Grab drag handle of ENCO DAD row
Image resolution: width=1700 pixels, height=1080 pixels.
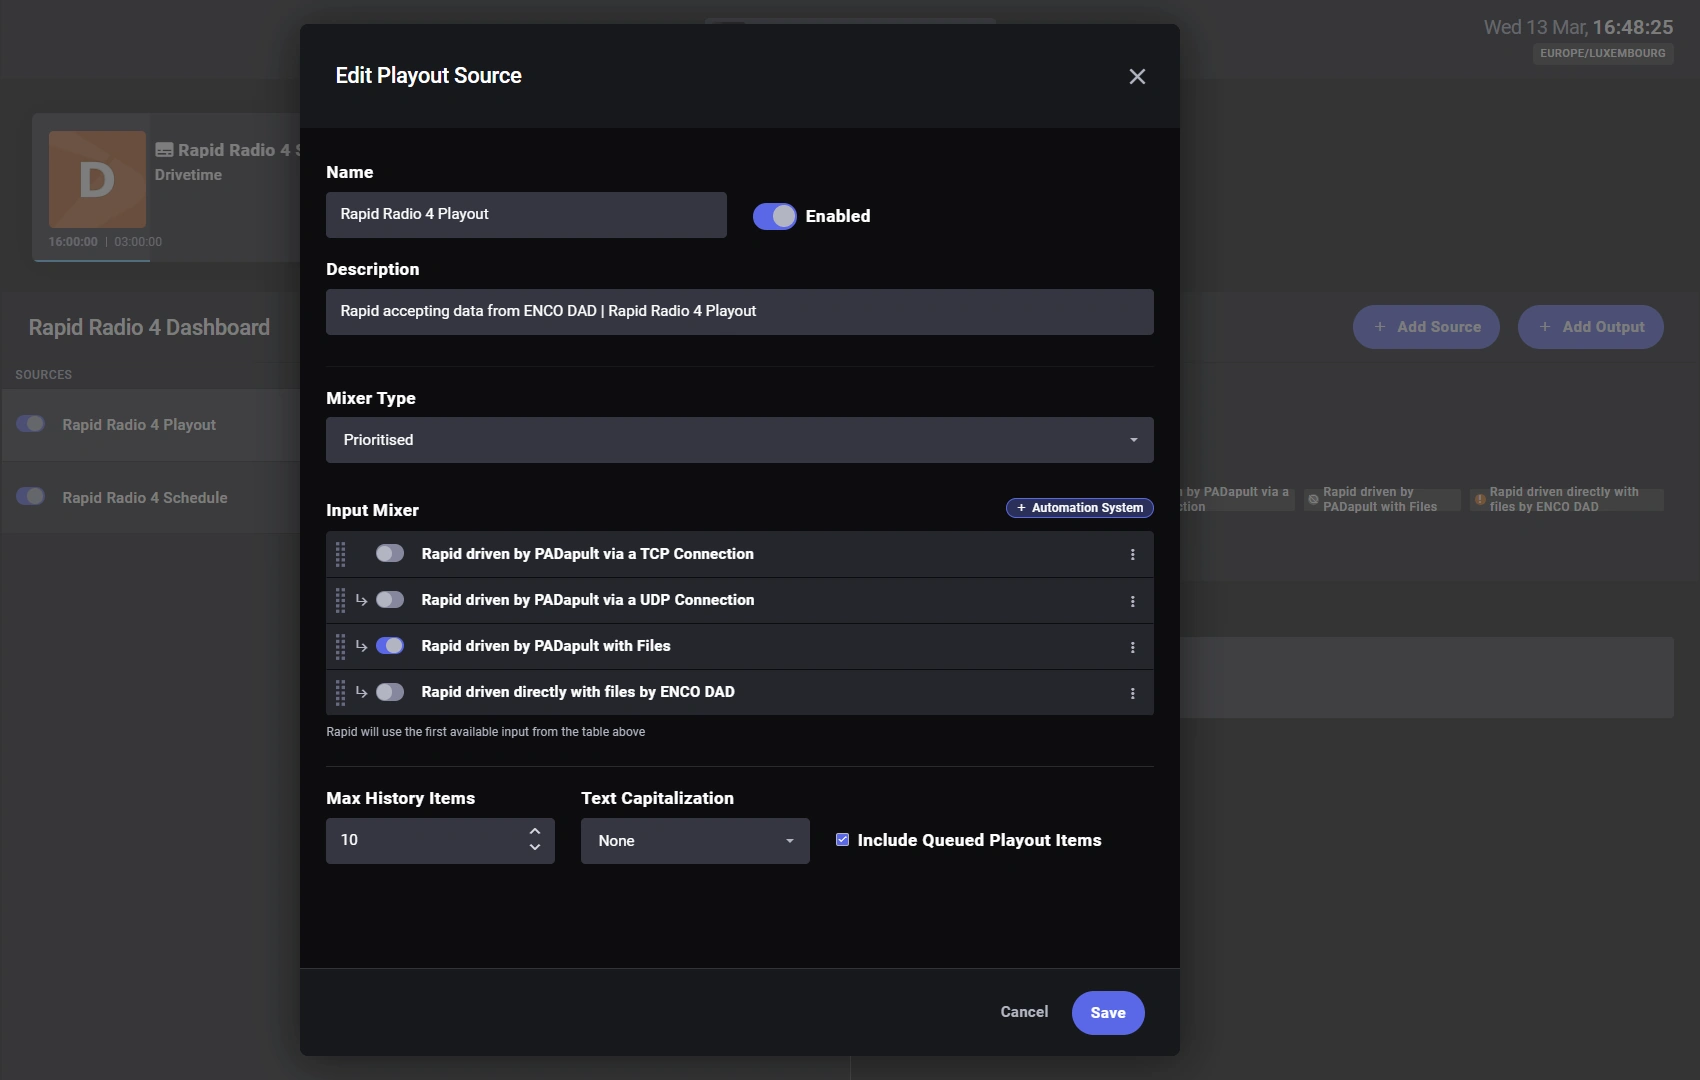click(x=340, y=692)
